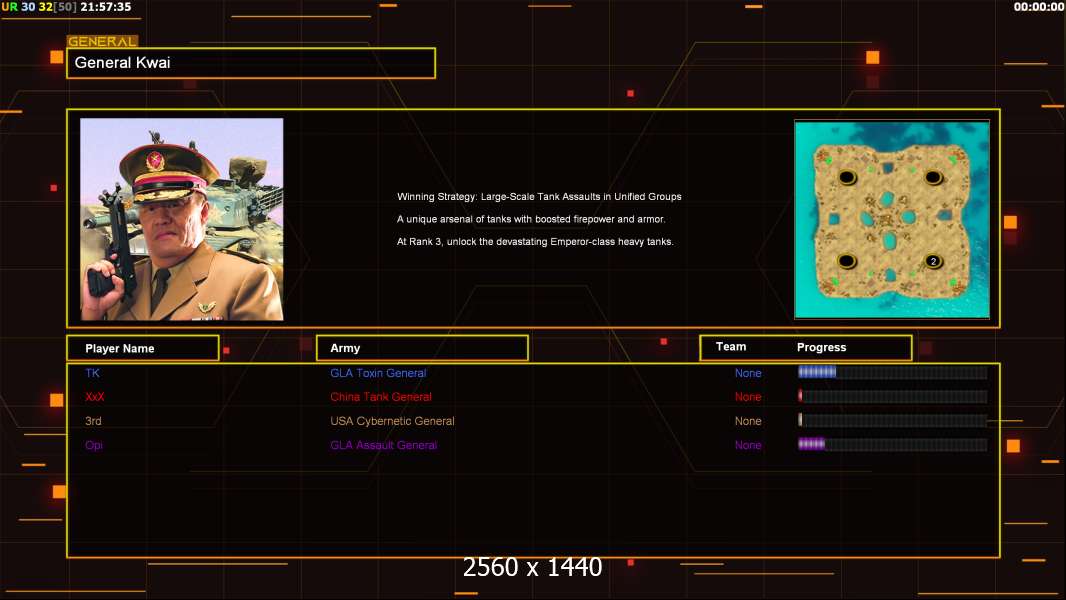
Task: Click the General Kwai name field
Action: (x=251, y=63)
